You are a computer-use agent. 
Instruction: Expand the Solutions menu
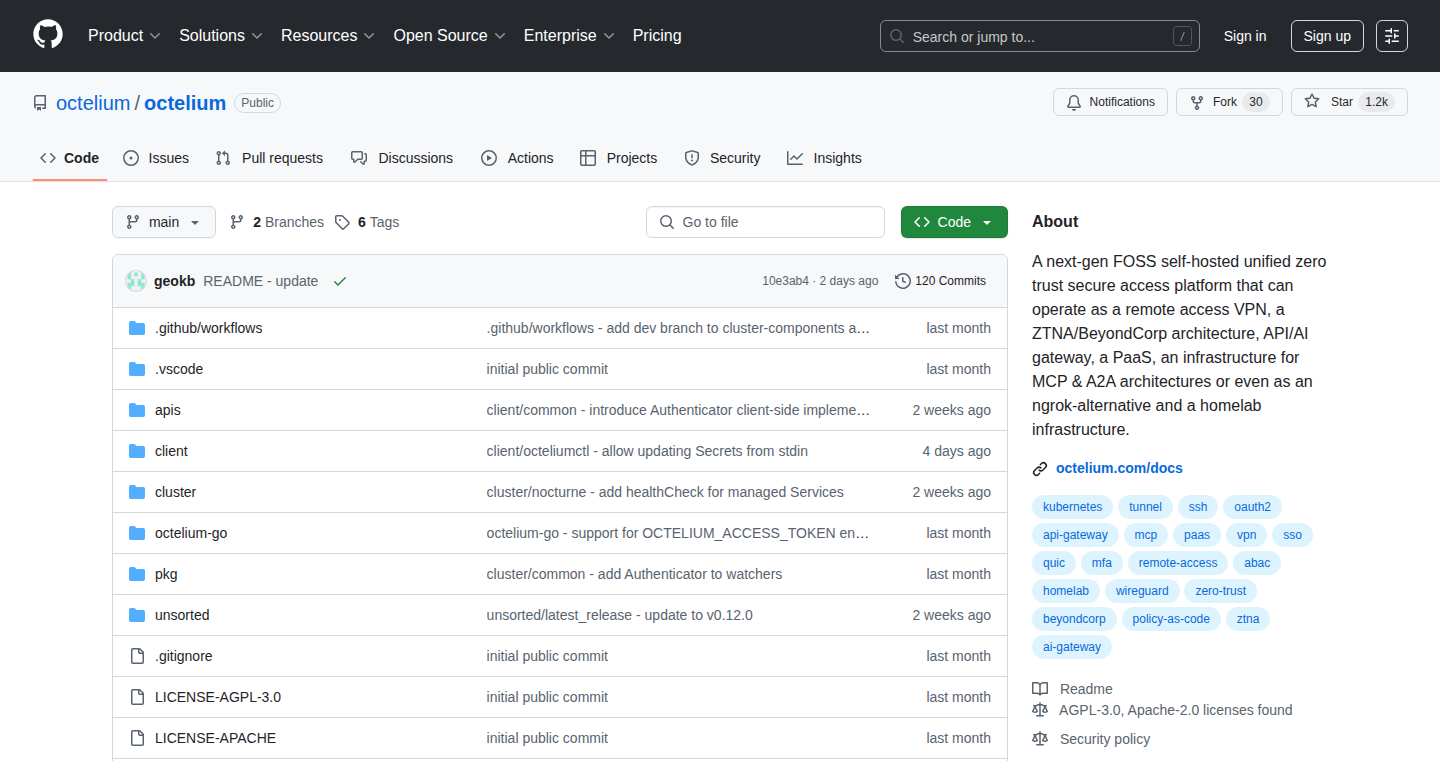click(221, 36)
